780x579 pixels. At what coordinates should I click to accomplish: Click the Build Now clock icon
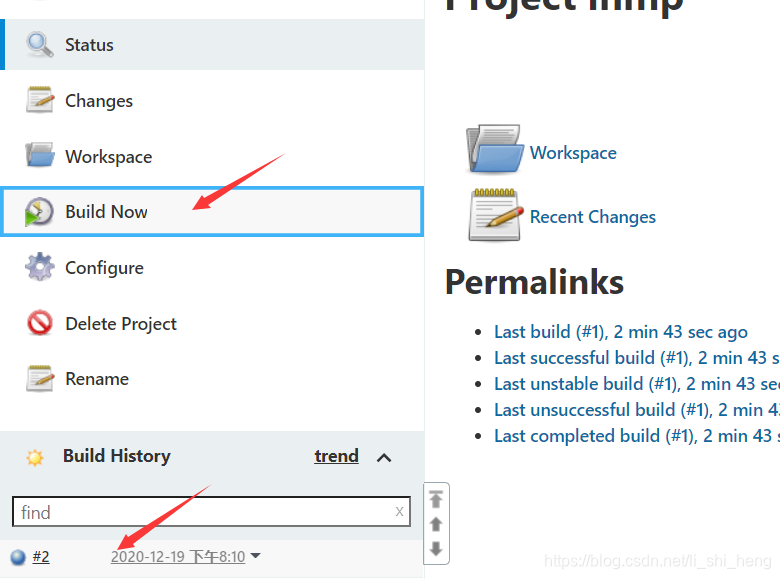click(39, 211)
